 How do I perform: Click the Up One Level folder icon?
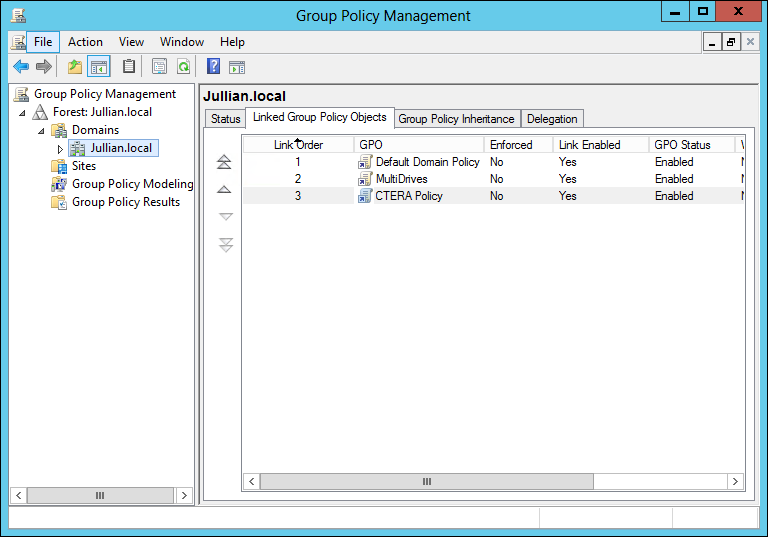74,67
